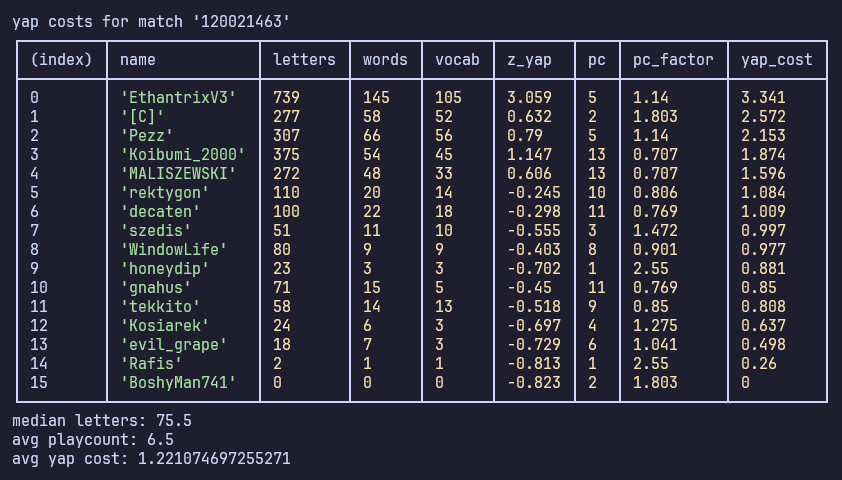The height and width of the screenshot is (480, 842).
Task: Click pc_factor value 0.901 for WindowLife
Action: pyautogui.click(x=655, y=250)
